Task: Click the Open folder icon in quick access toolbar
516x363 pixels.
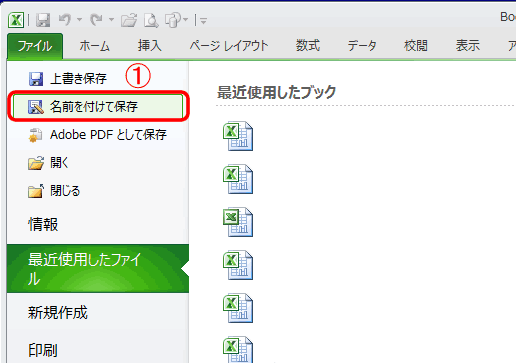Action: pyautogui.click(x=129, y=20)
